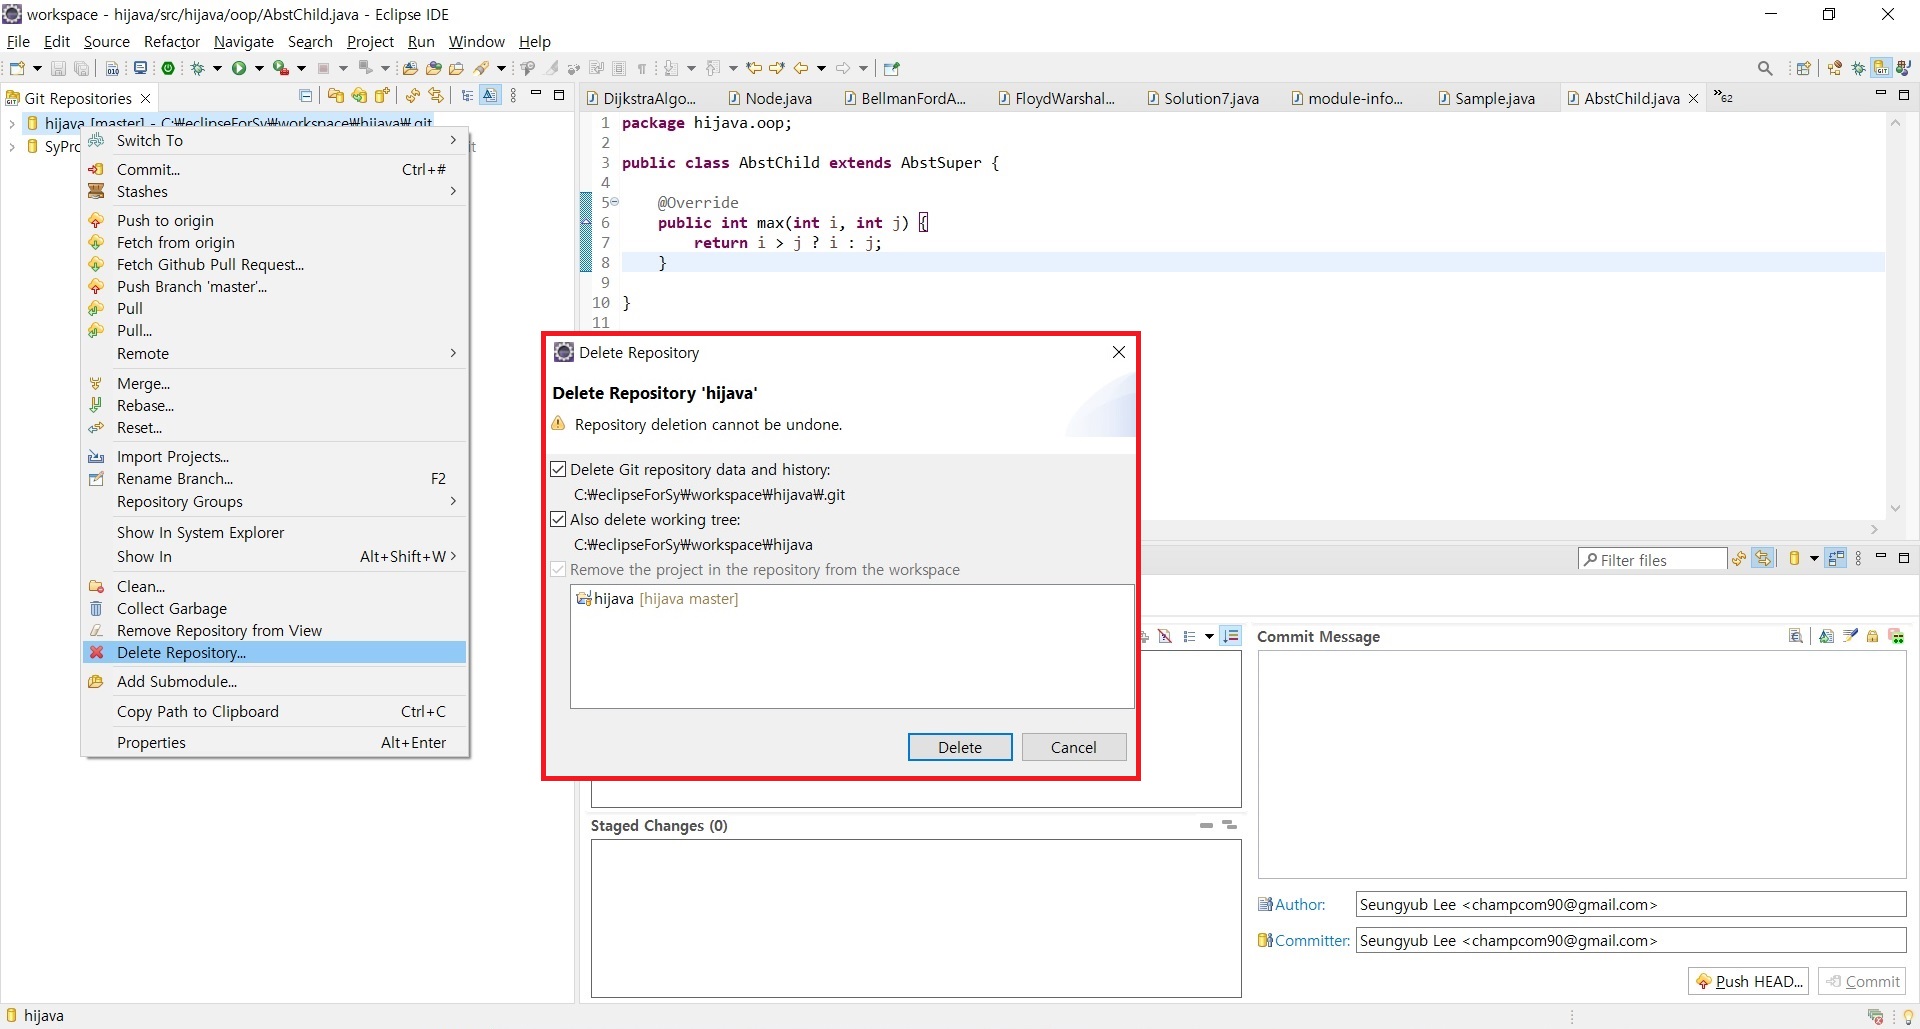
Task: Toggle the Staging column layout button
Action: (x=1836, y=559)
